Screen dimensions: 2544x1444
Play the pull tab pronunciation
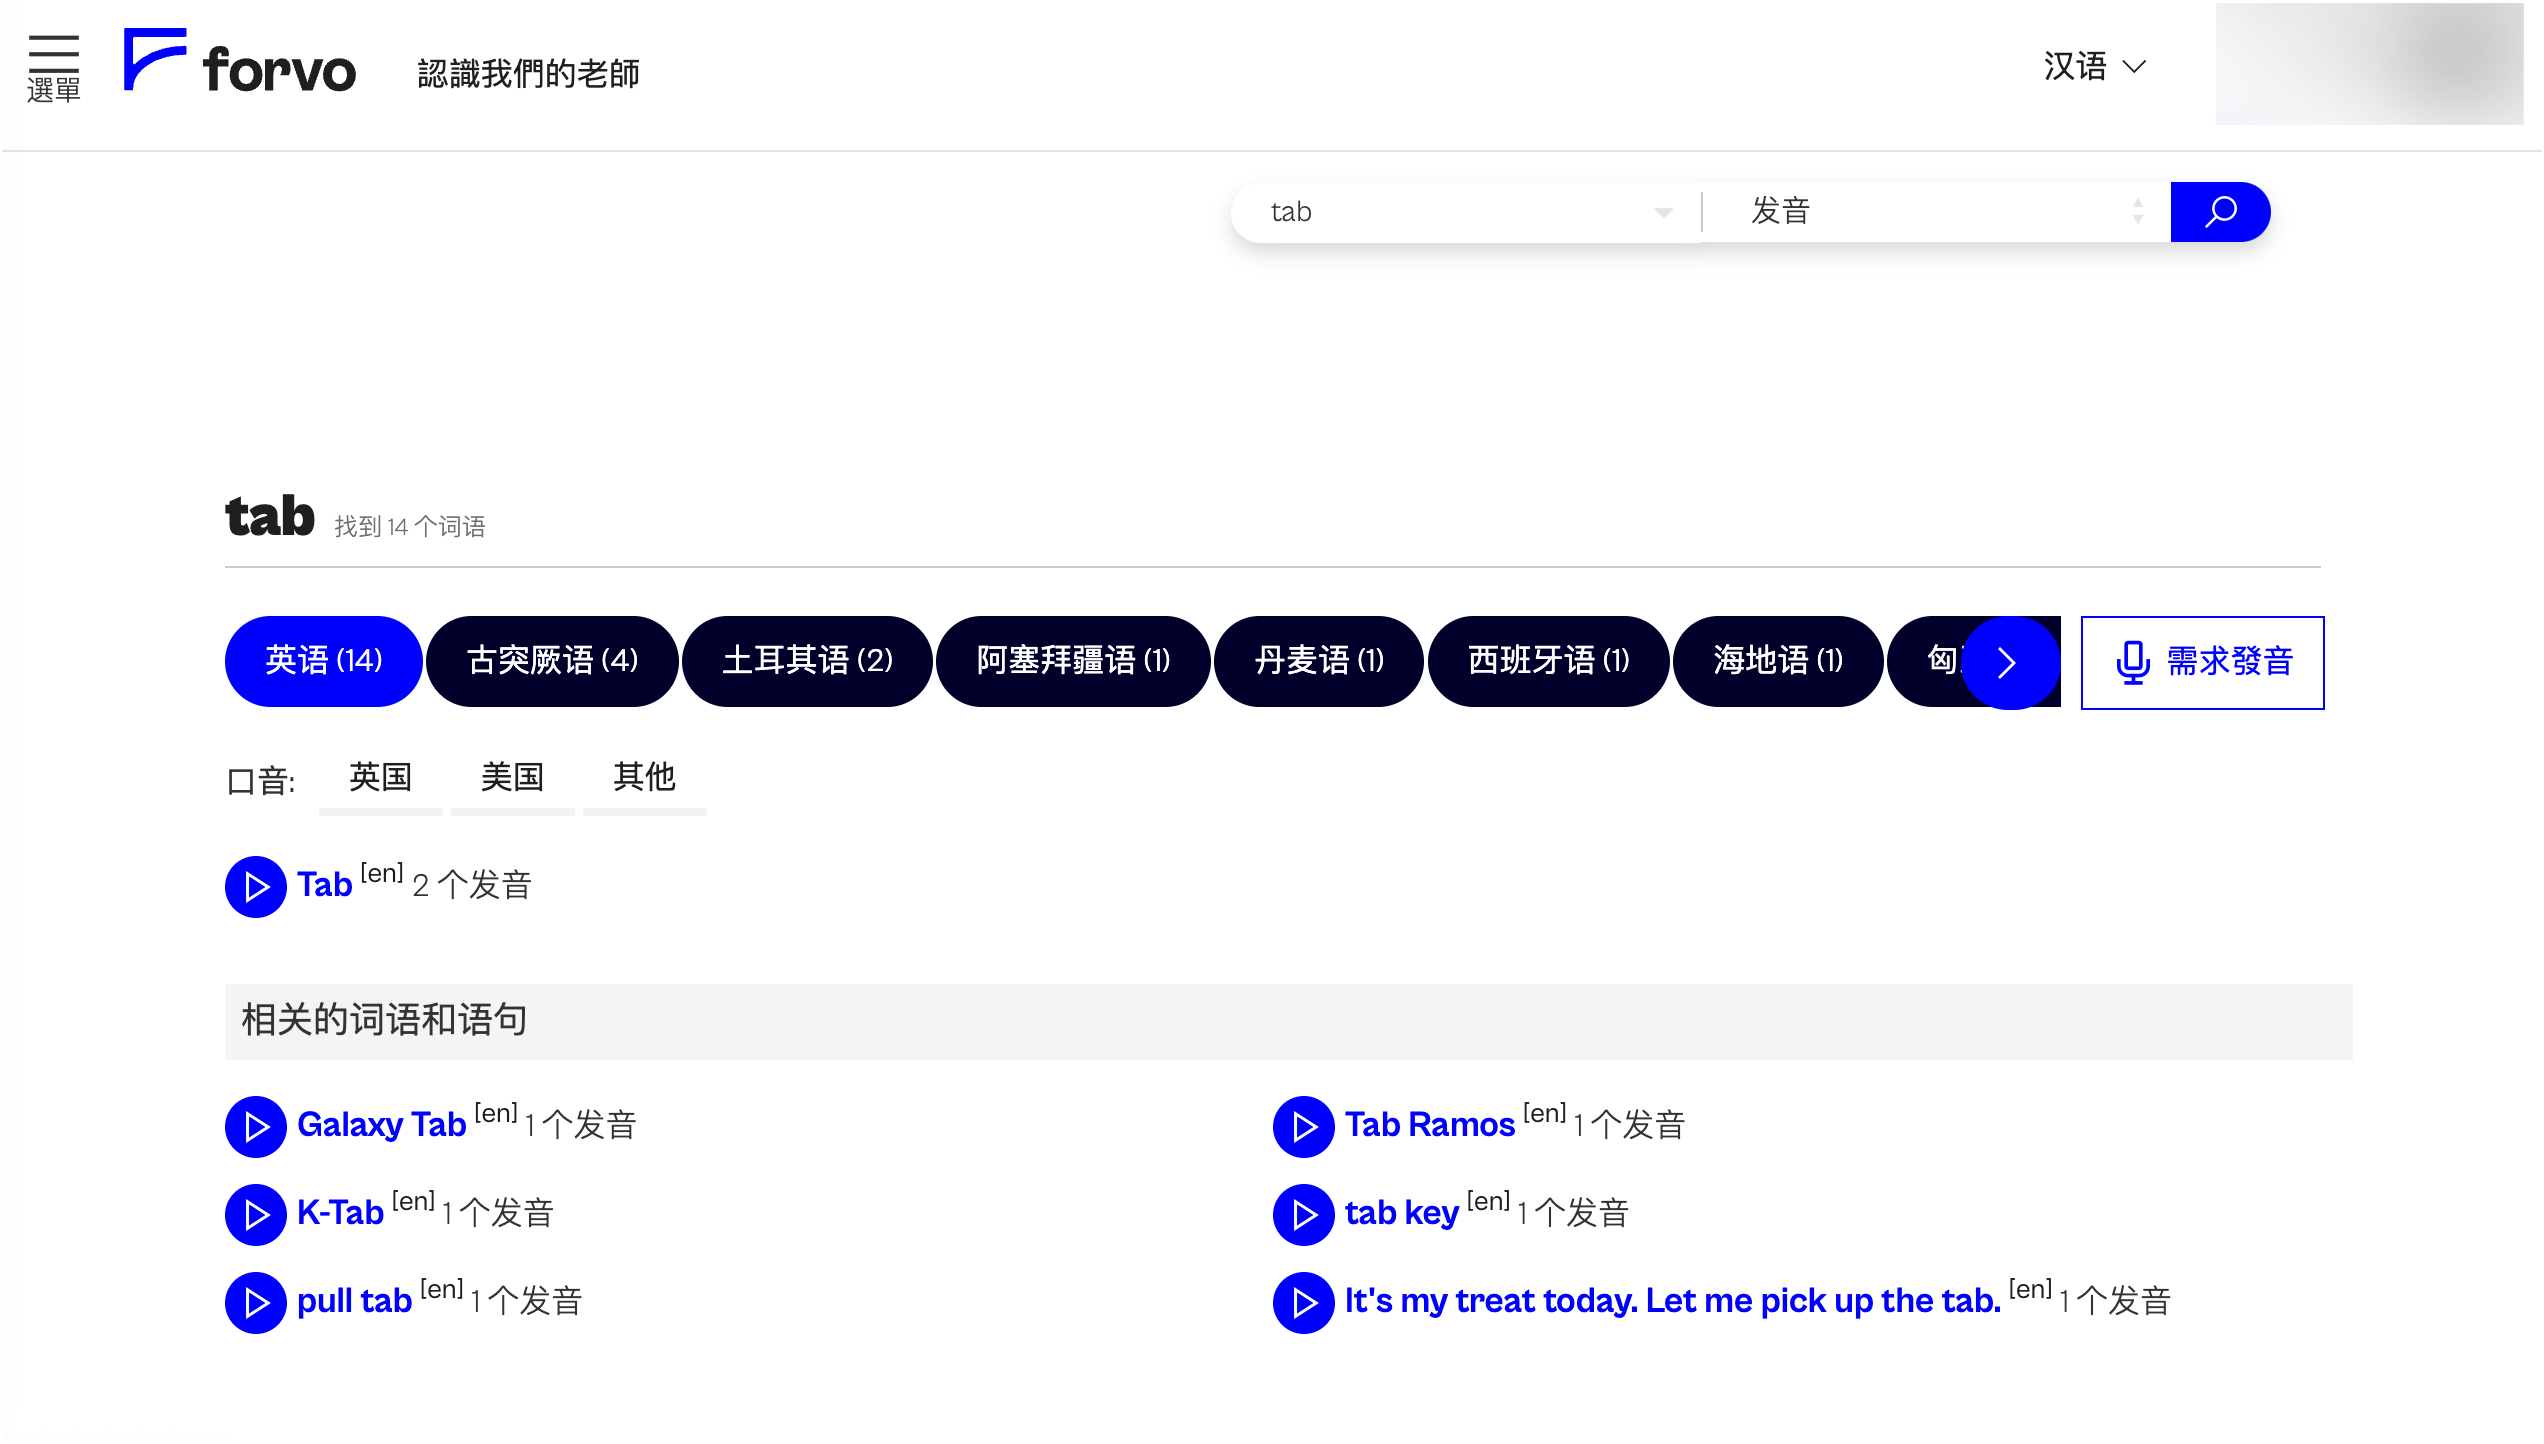pyautogui.click(x=256, y=1303)
